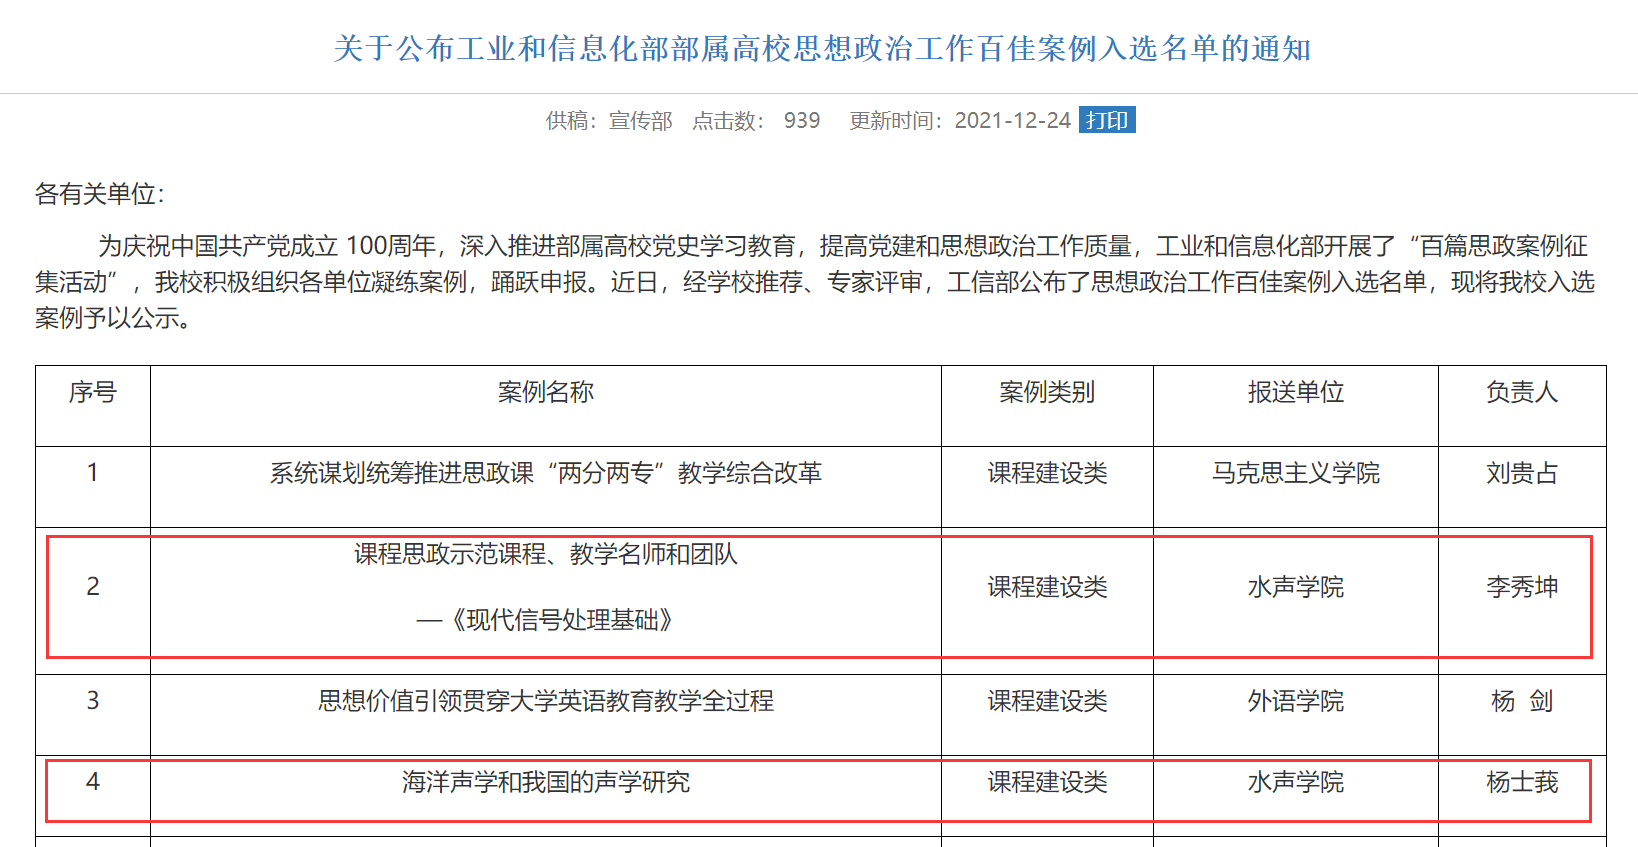The height and width of the screenshot is (847, 1638).
Task: Click the 外语学院 cell
Action: click(x=1295, y=701)
